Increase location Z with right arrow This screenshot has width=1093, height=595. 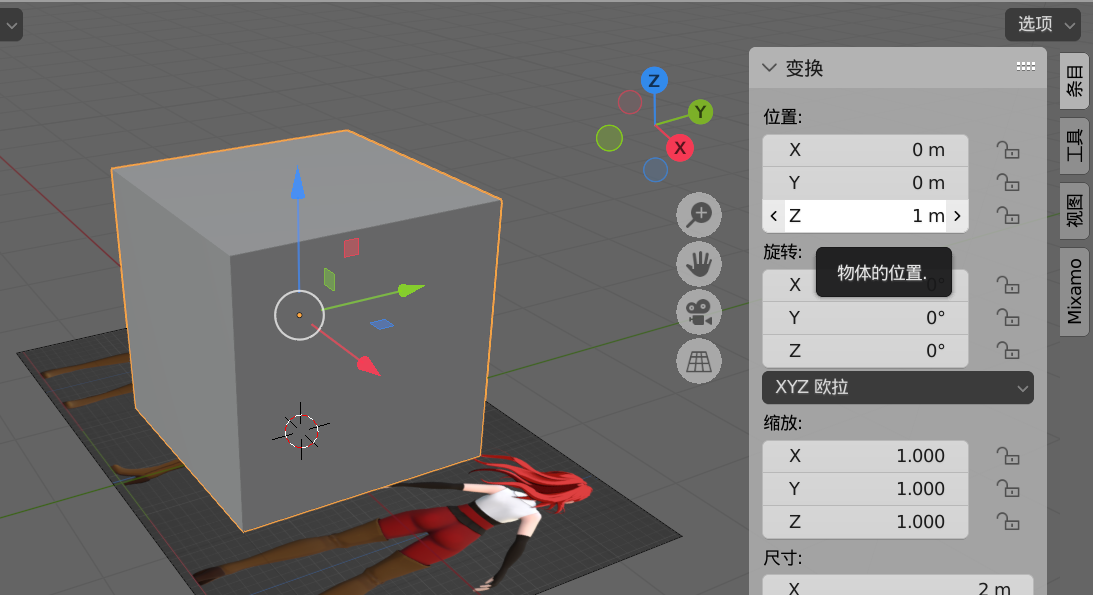[x=957, y=216]
